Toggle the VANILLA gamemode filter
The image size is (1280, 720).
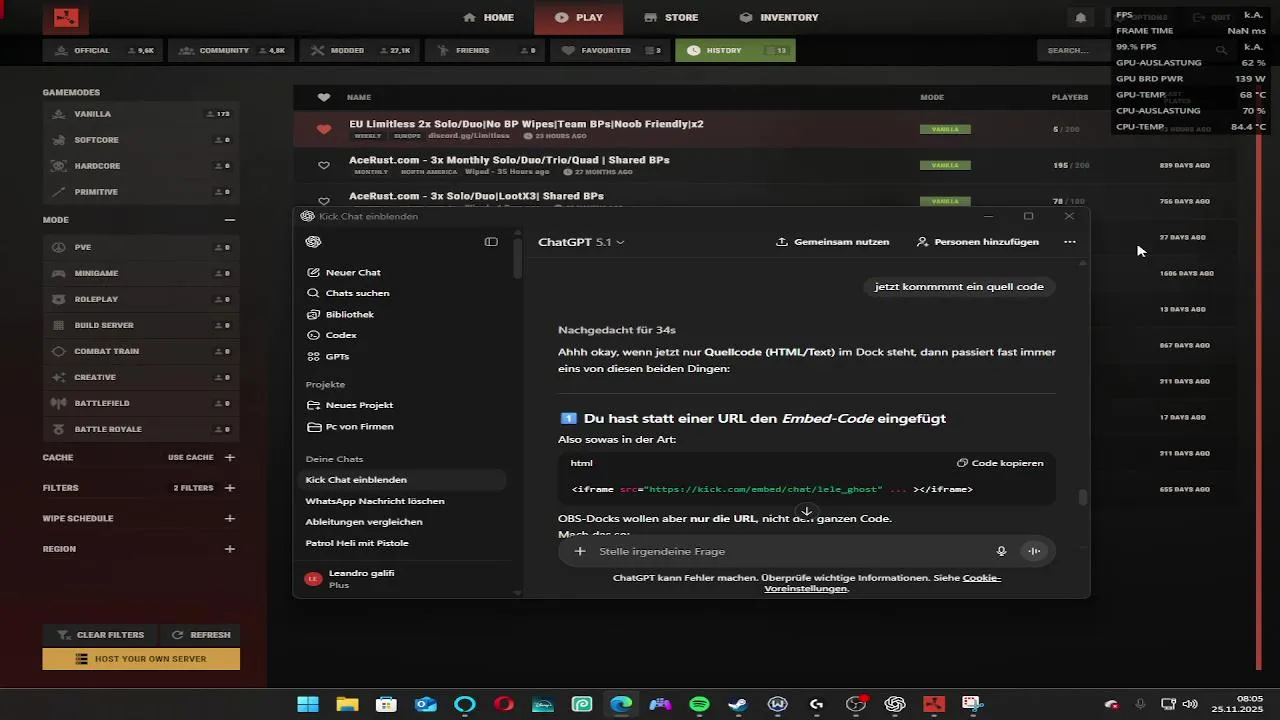click(x=141, y=114)
